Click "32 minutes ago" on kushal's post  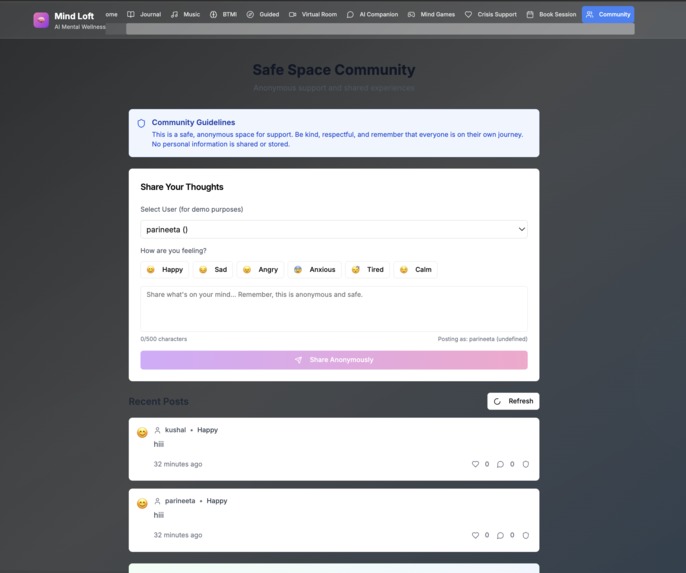click(178, 464)
